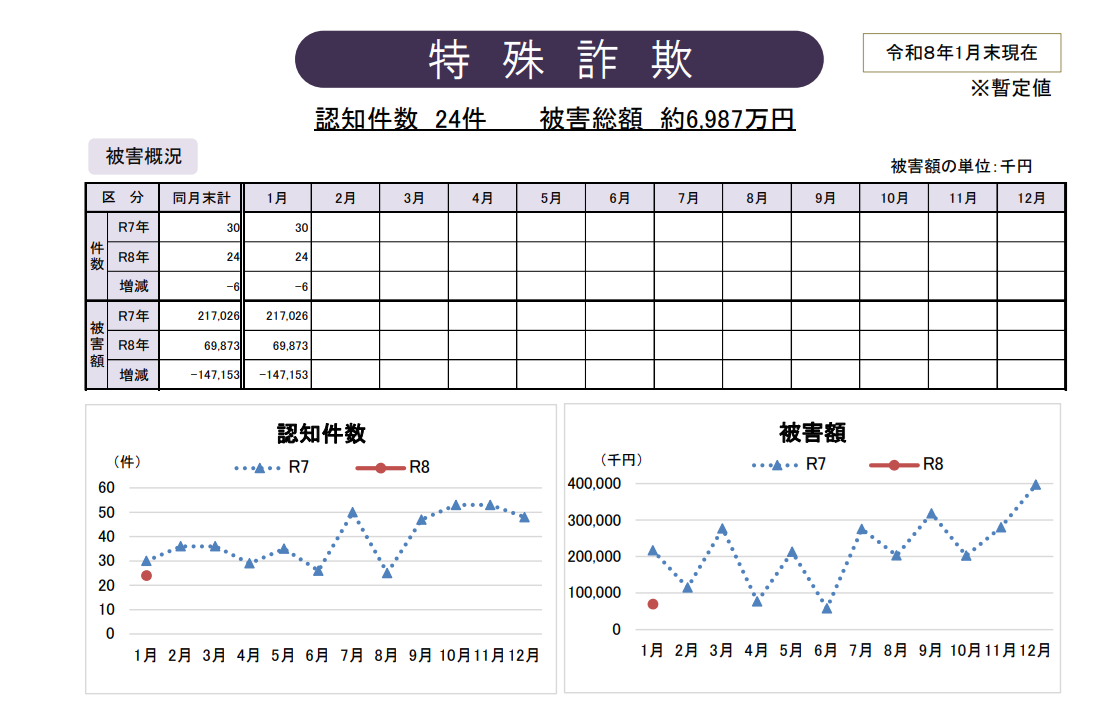The width and height of the screenshot is (1103, 705).
Task: Click the 令和8年1月末現在 date box
Action: click(x=961, y=53)
